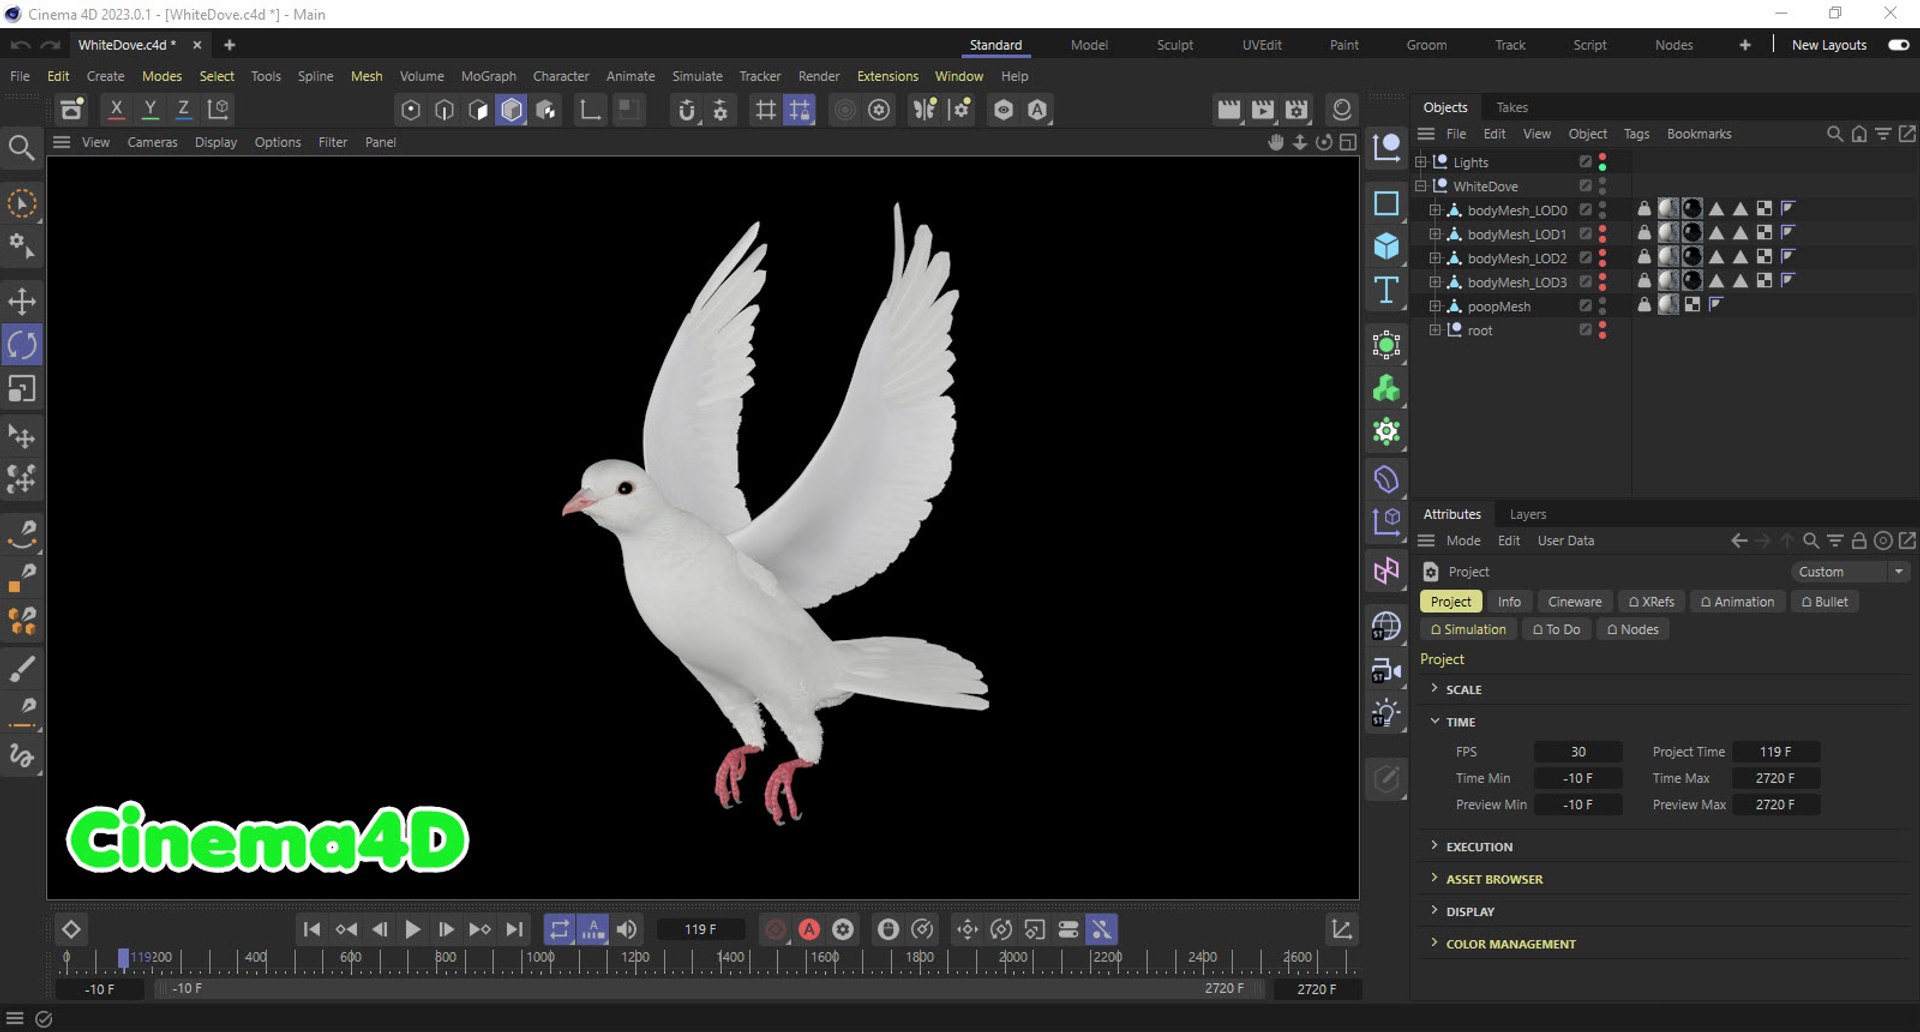Expand the root object
The width and height of the screenshot is (1920, 1032).
1435,329
